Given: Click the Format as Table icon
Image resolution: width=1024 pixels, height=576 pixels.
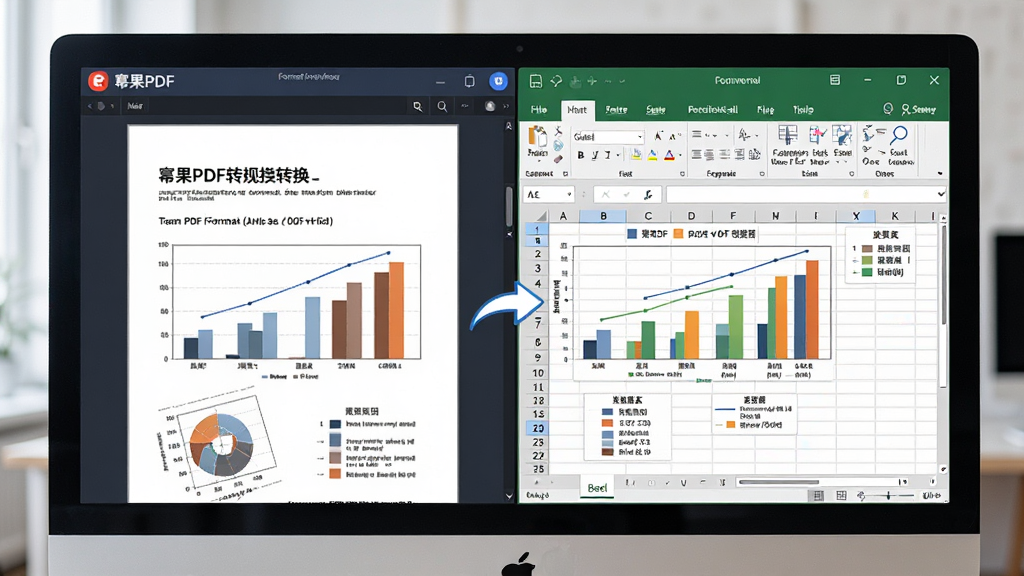Looking at the screenshot, I should (x=818, y=136).
